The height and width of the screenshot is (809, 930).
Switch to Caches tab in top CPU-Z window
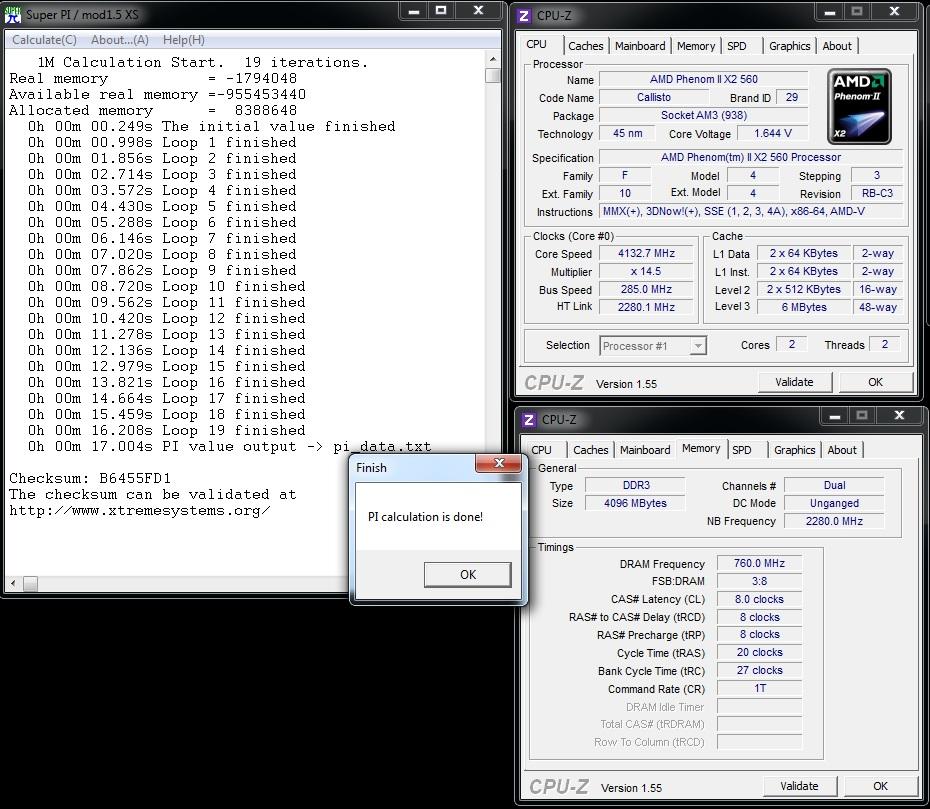[585, 46]
